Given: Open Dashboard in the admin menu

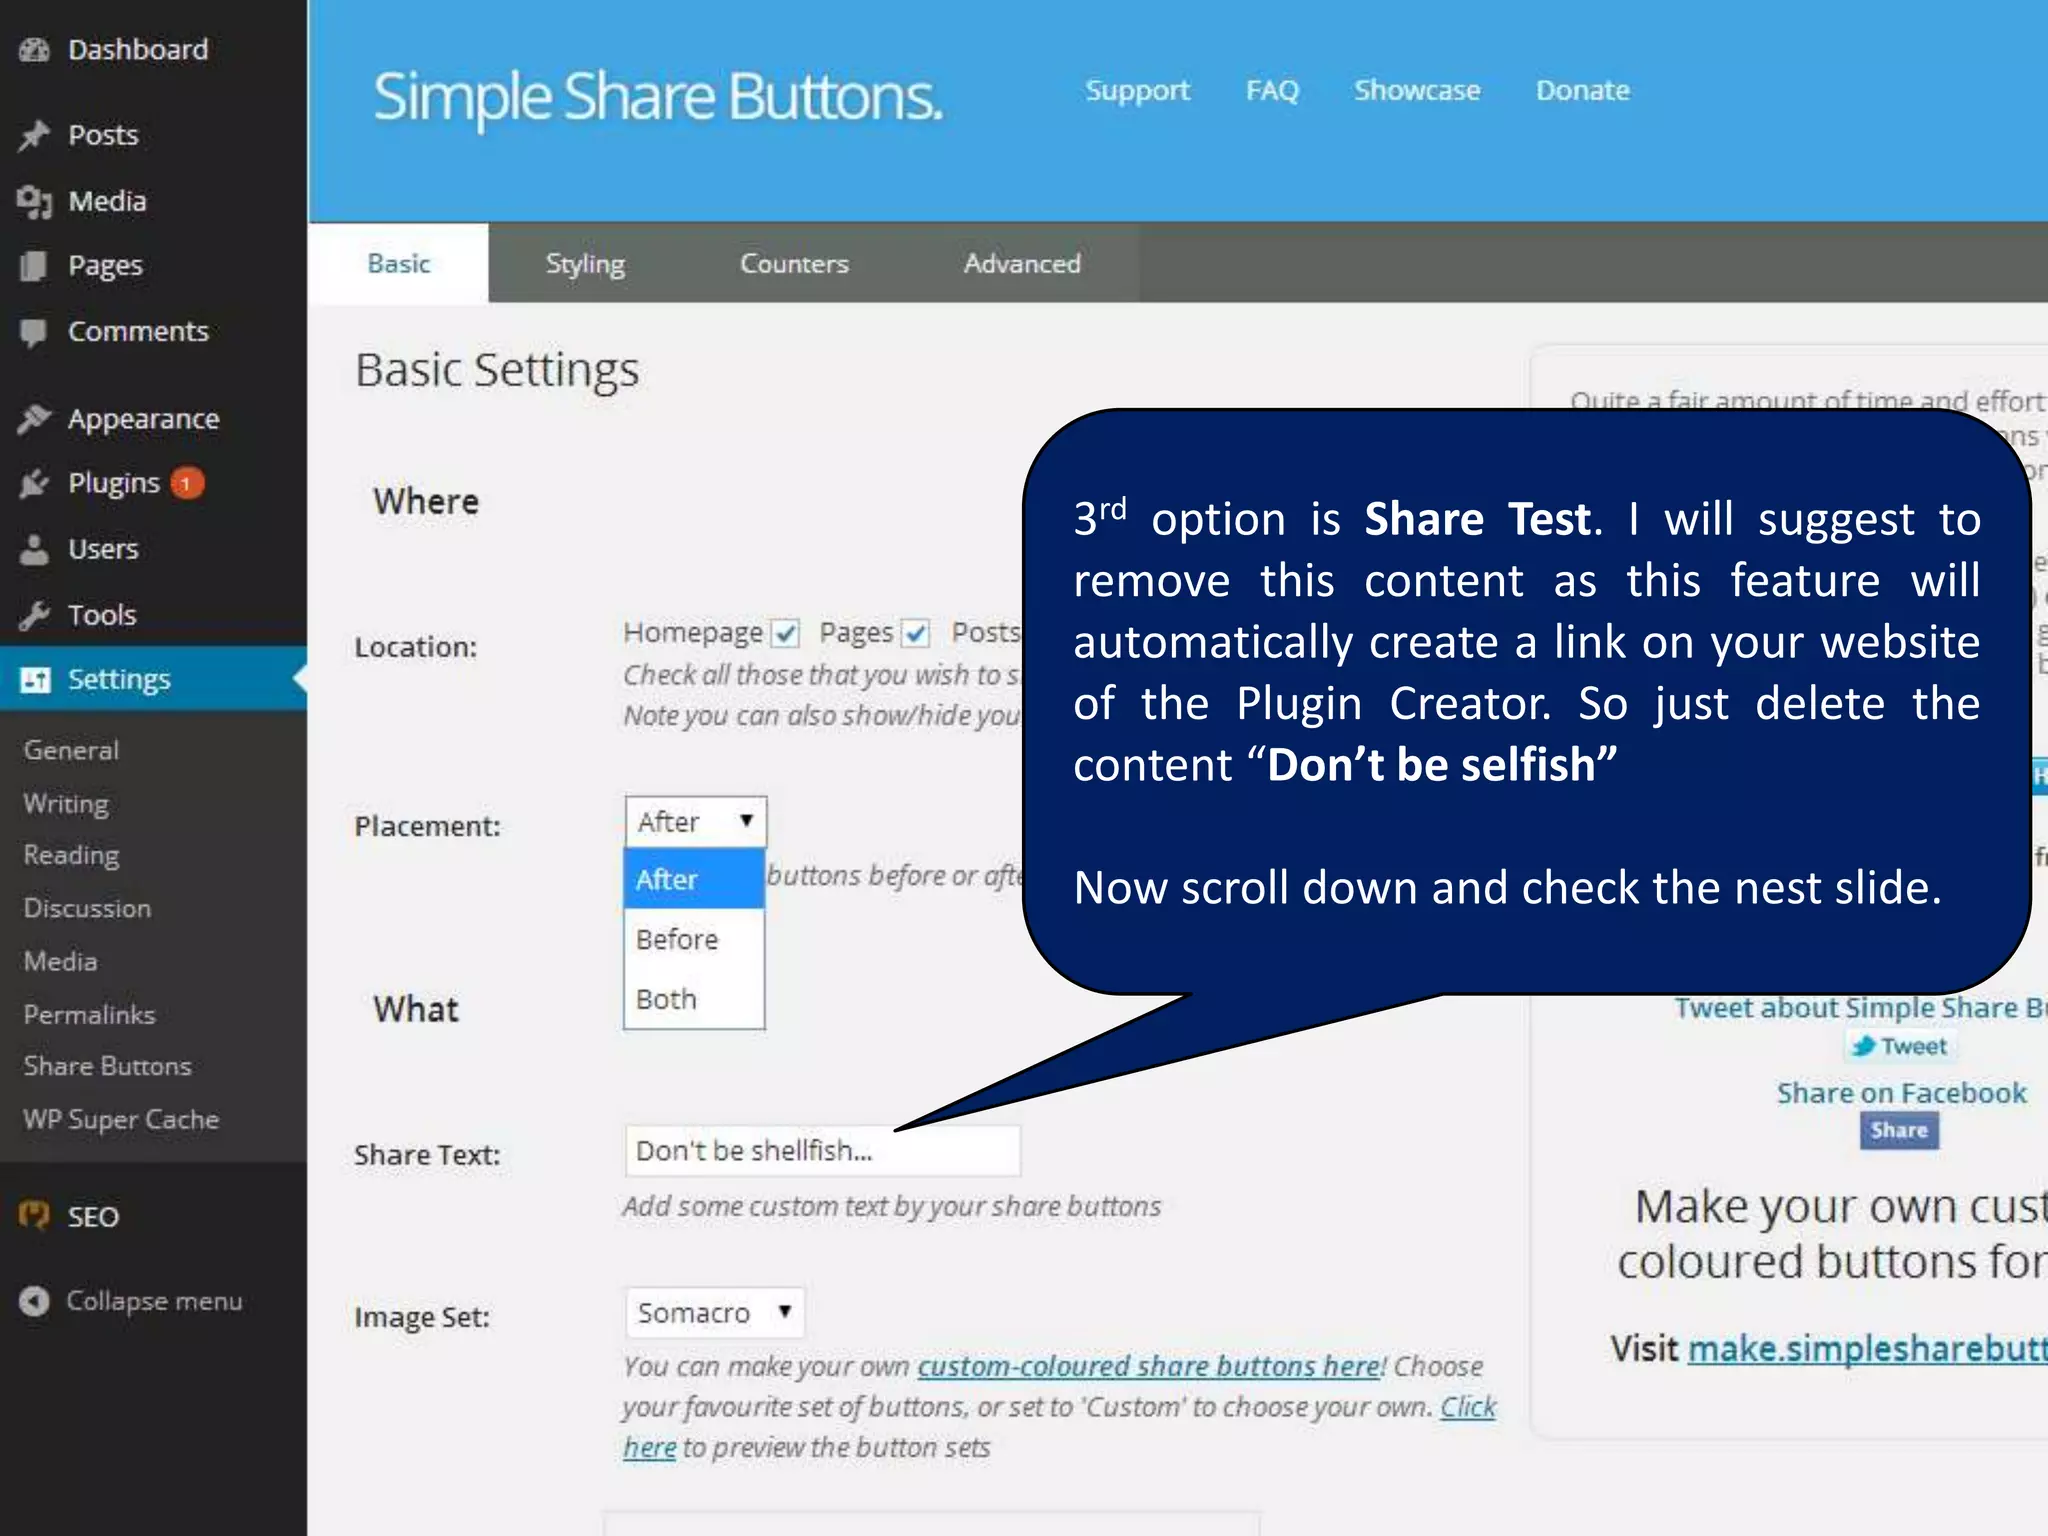Looking at the screenshot, I should click(x=138, y=49).
